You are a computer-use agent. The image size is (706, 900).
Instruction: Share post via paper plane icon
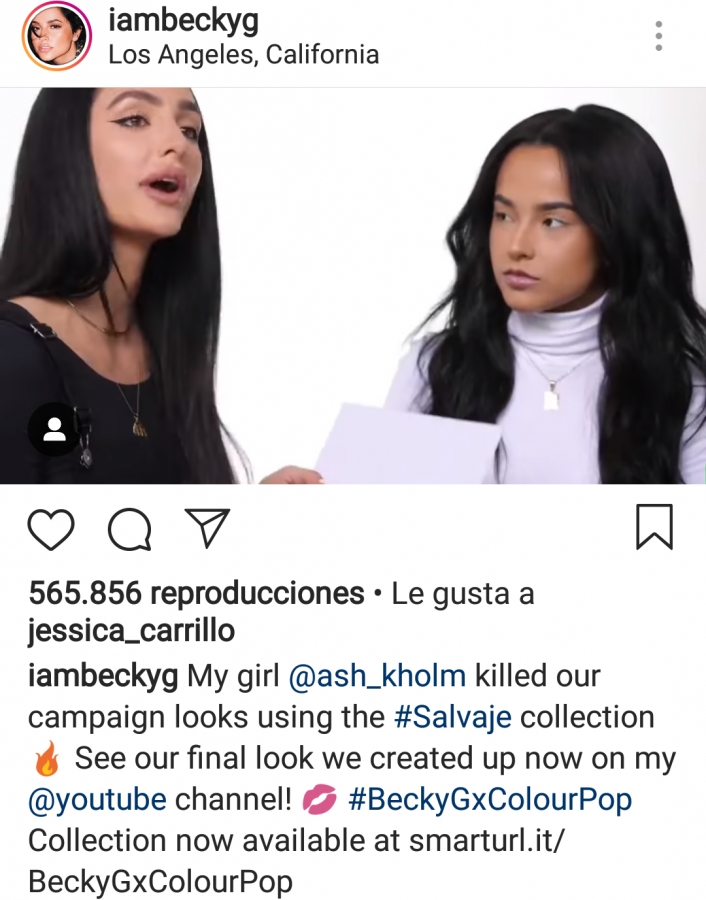point(207,527)
